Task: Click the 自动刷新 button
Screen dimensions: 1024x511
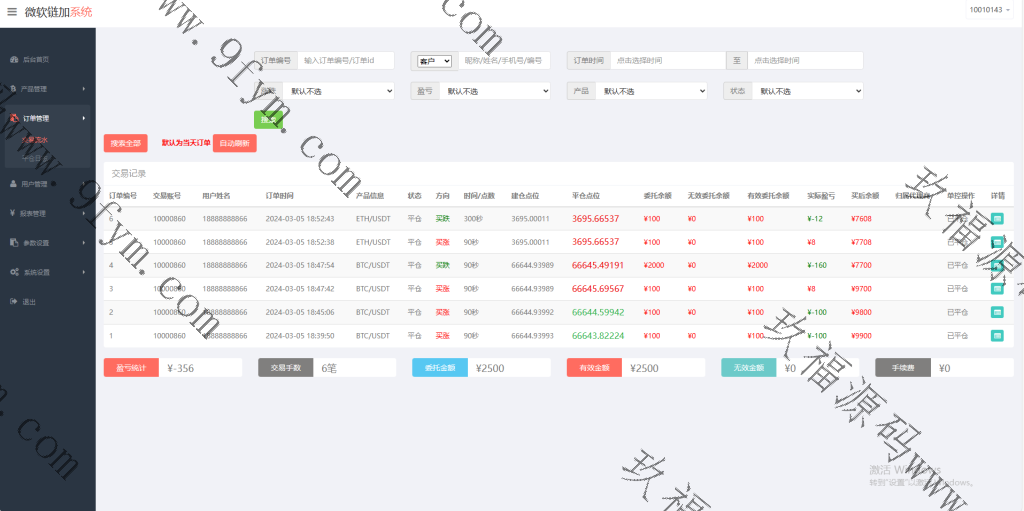Action: coord(234,143)
